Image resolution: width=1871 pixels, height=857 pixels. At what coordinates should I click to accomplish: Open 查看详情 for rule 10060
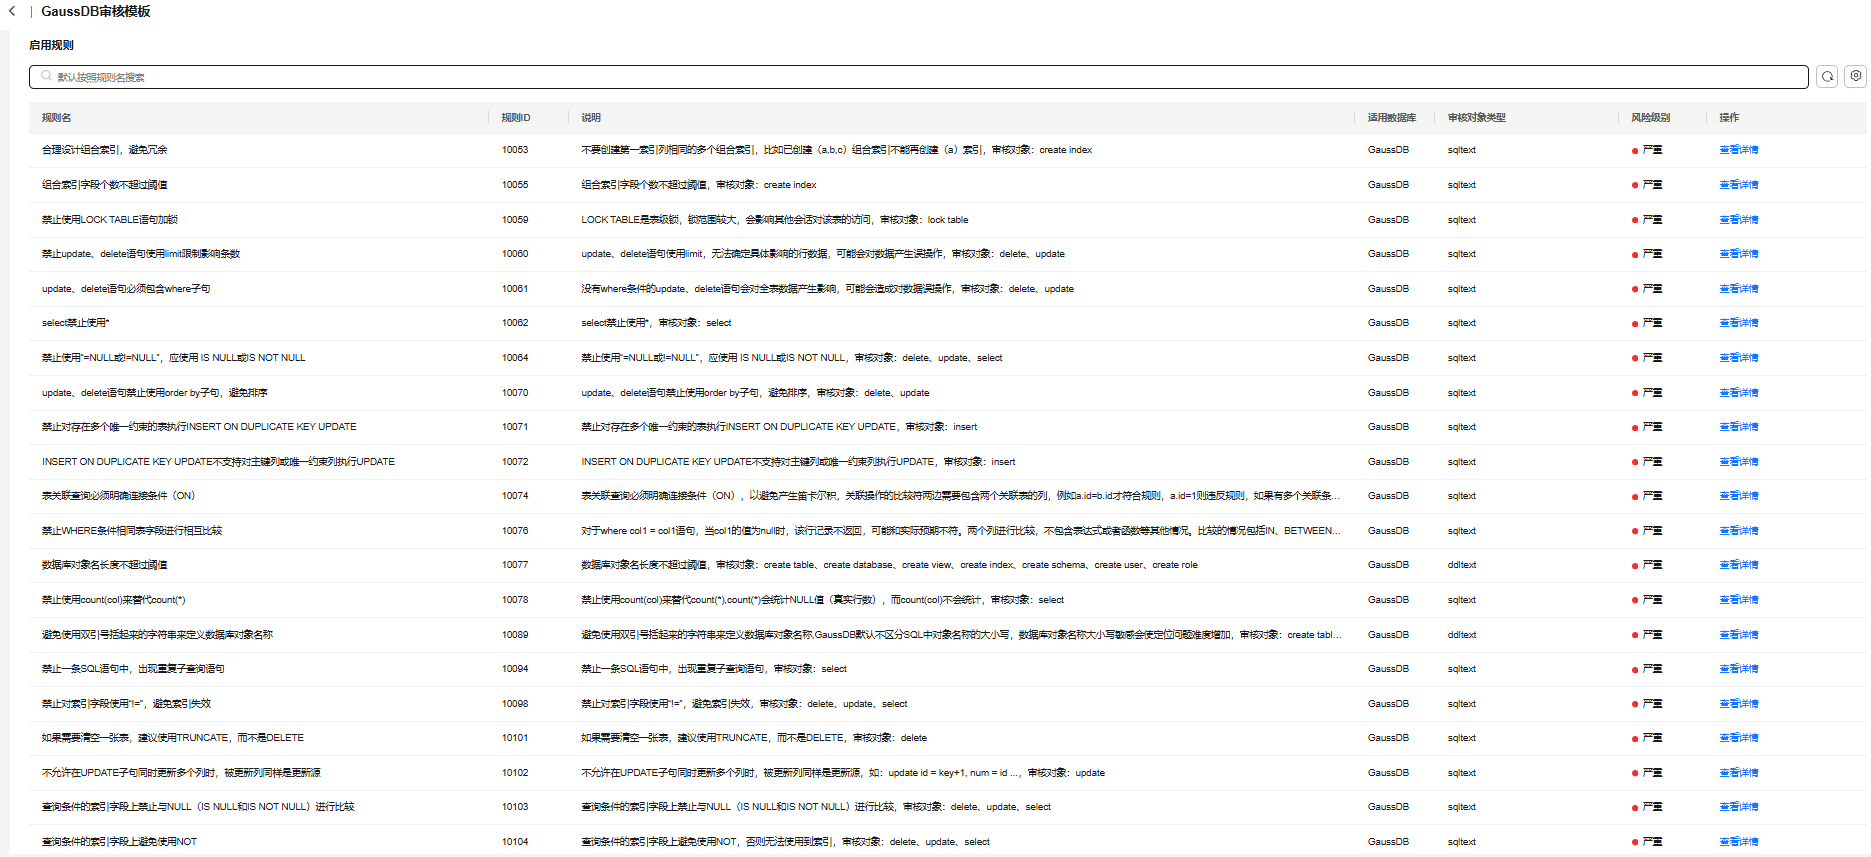tap(1738, 254)
